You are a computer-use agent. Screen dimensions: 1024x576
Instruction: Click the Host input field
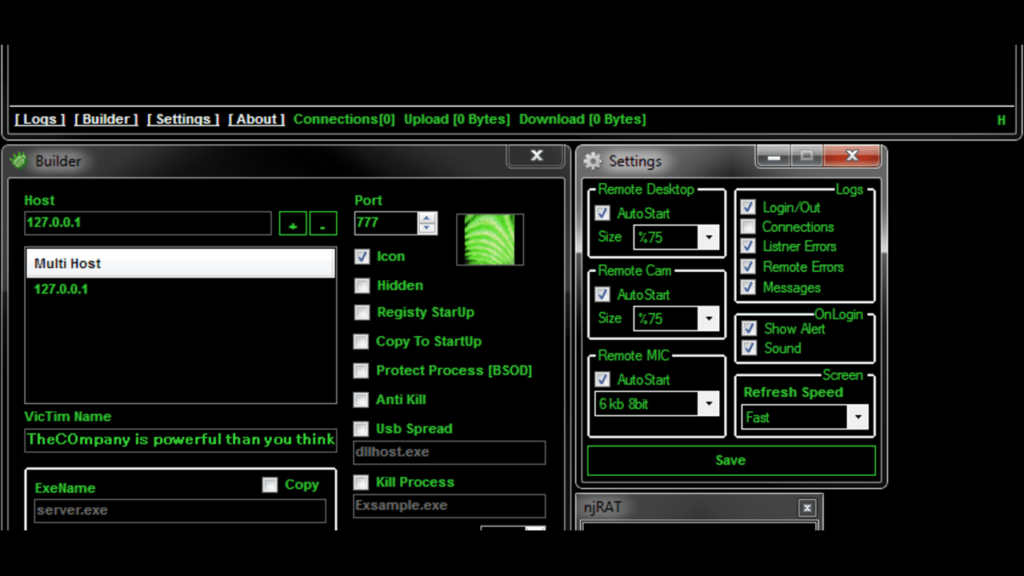(148, 223)
